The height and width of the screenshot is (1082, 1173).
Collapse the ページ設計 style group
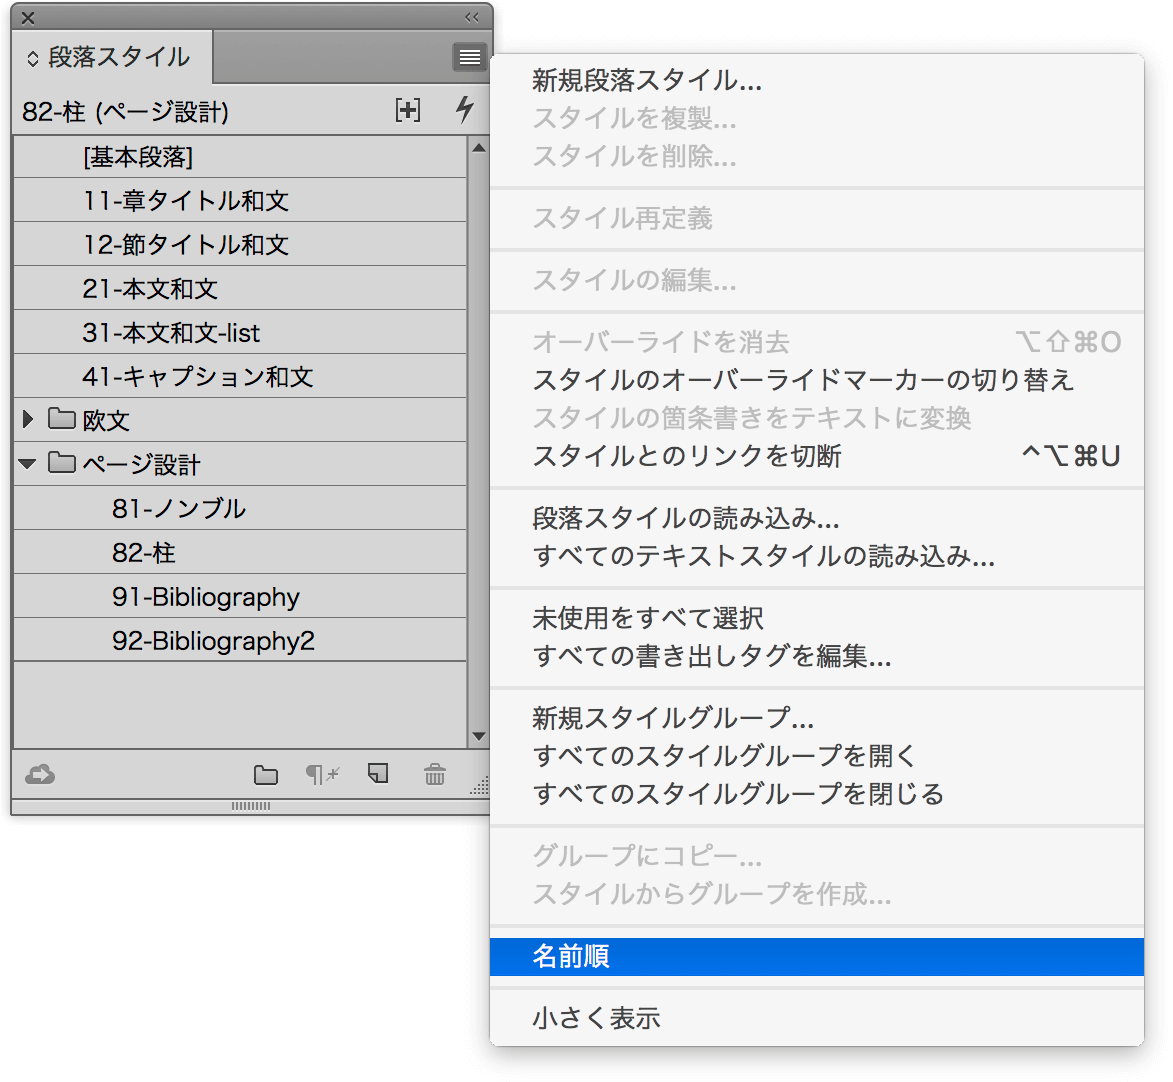pyautogui.click(x=28, y=465)
